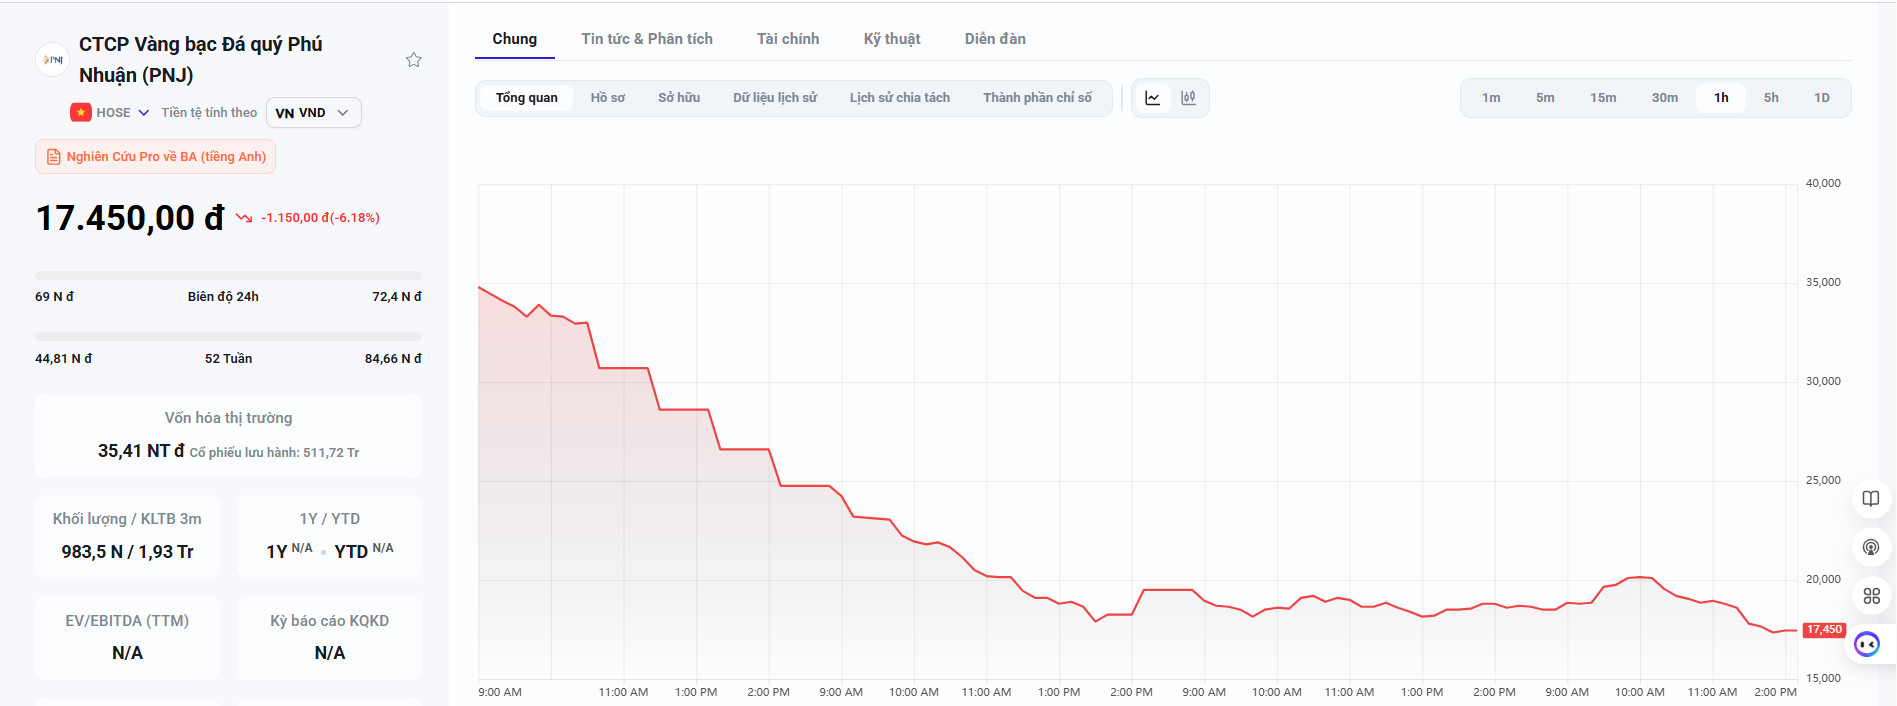Open the Tin tức & Phân tích tab
The height and width of the screenshot is (706, 1897).
647,39
